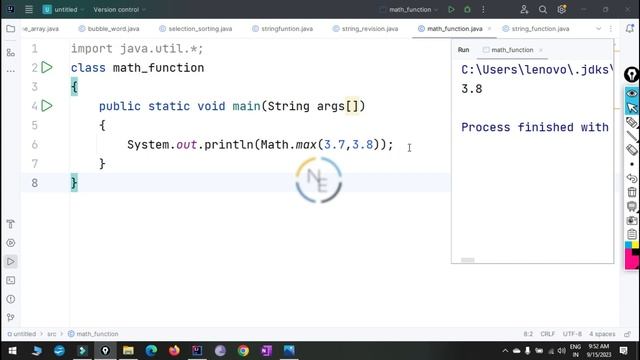Select the eraser annotation tool
This screenshot has height=360, width=640.
632,150
